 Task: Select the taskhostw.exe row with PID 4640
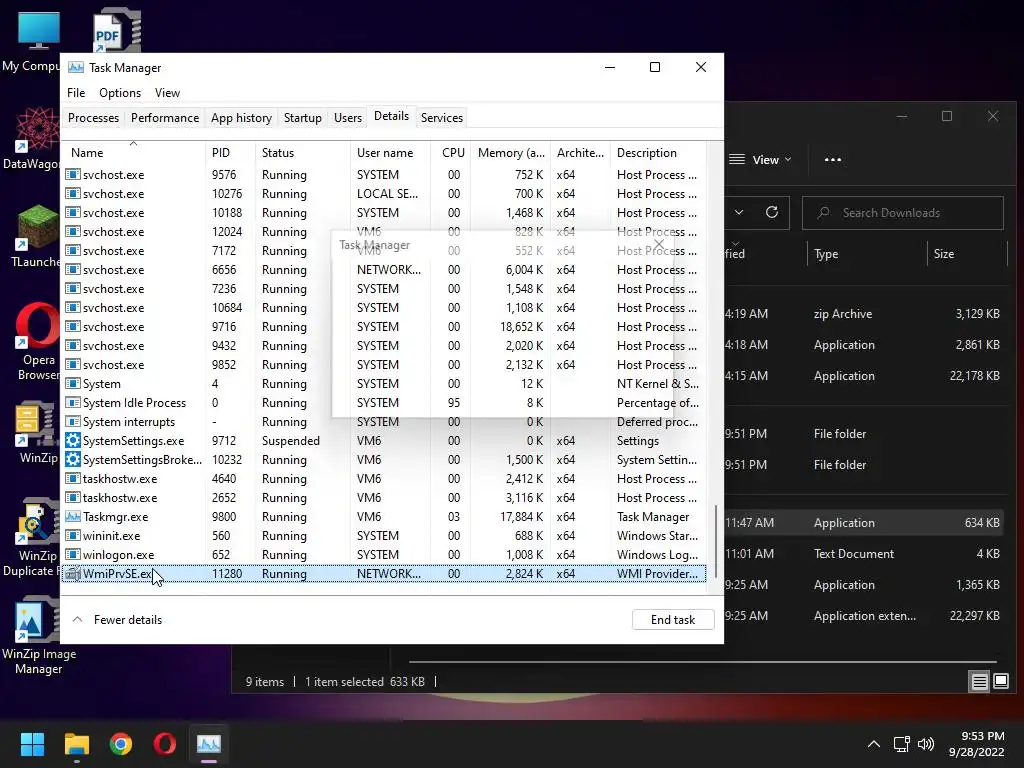384,479
